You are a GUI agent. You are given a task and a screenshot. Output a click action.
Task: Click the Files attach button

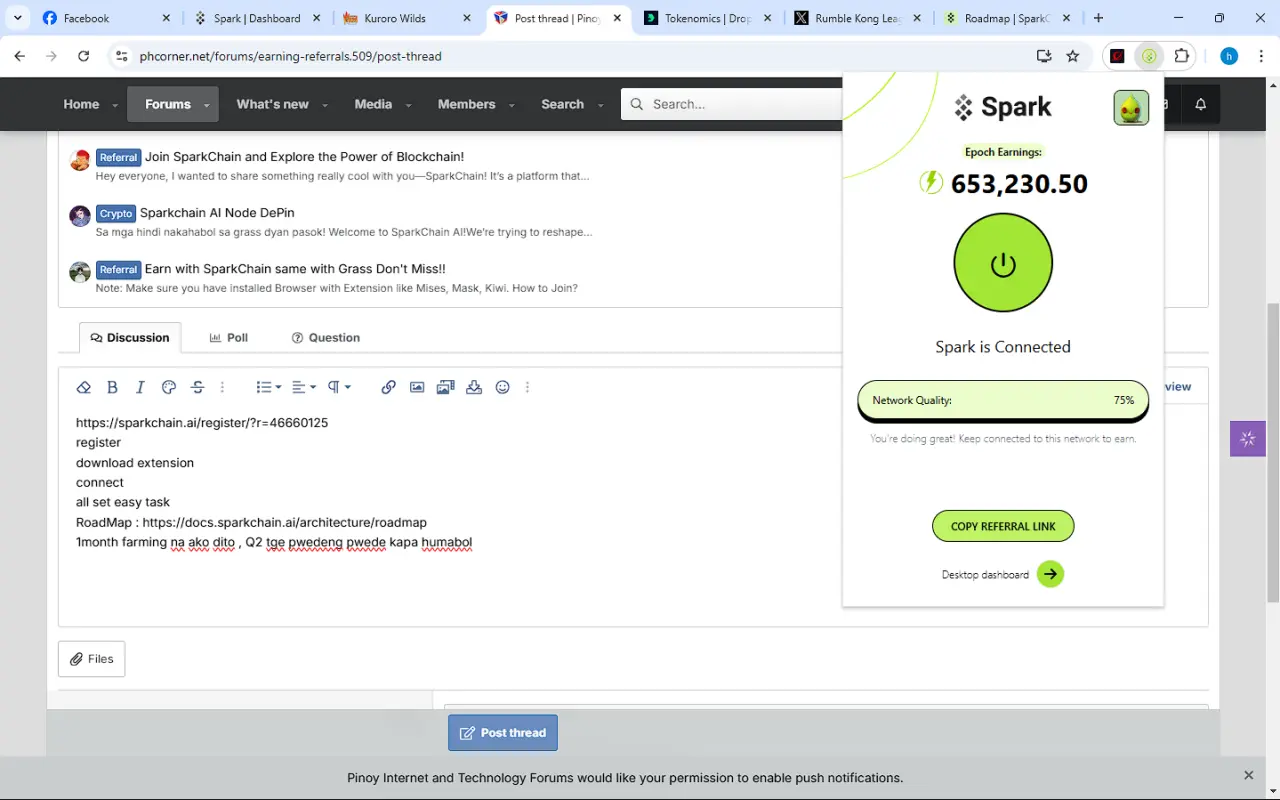pos(92,659)
